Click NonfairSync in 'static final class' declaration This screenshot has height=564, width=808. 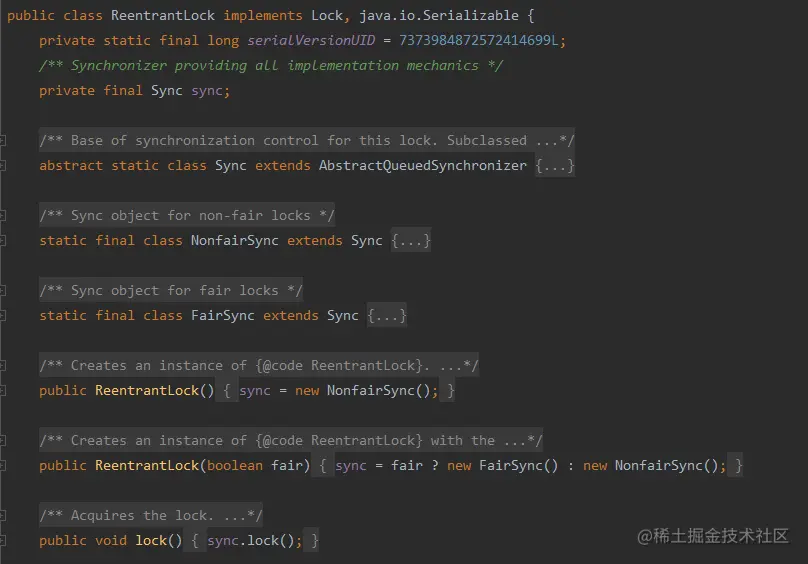(234, 241)
